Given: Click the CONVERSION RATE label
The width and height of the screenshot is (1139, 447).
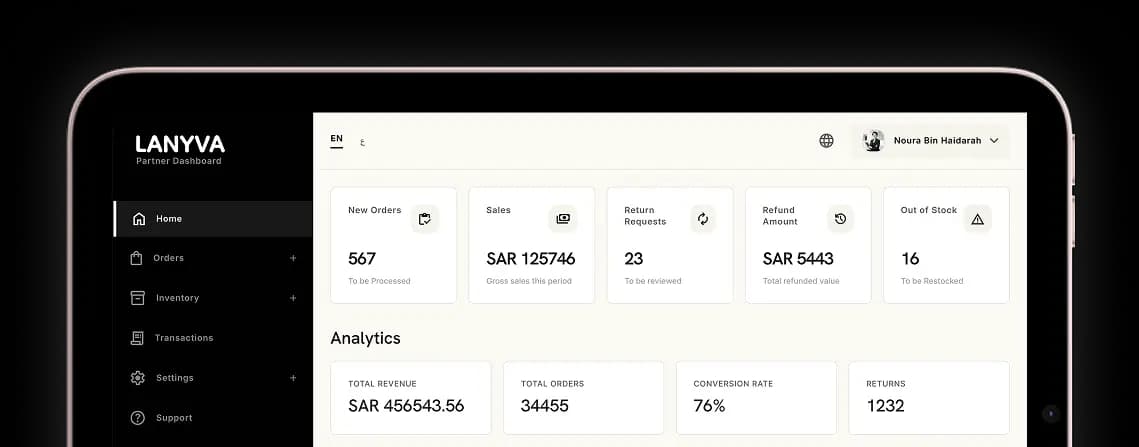Looking at the screenshot, I should [x=733, y=384].
